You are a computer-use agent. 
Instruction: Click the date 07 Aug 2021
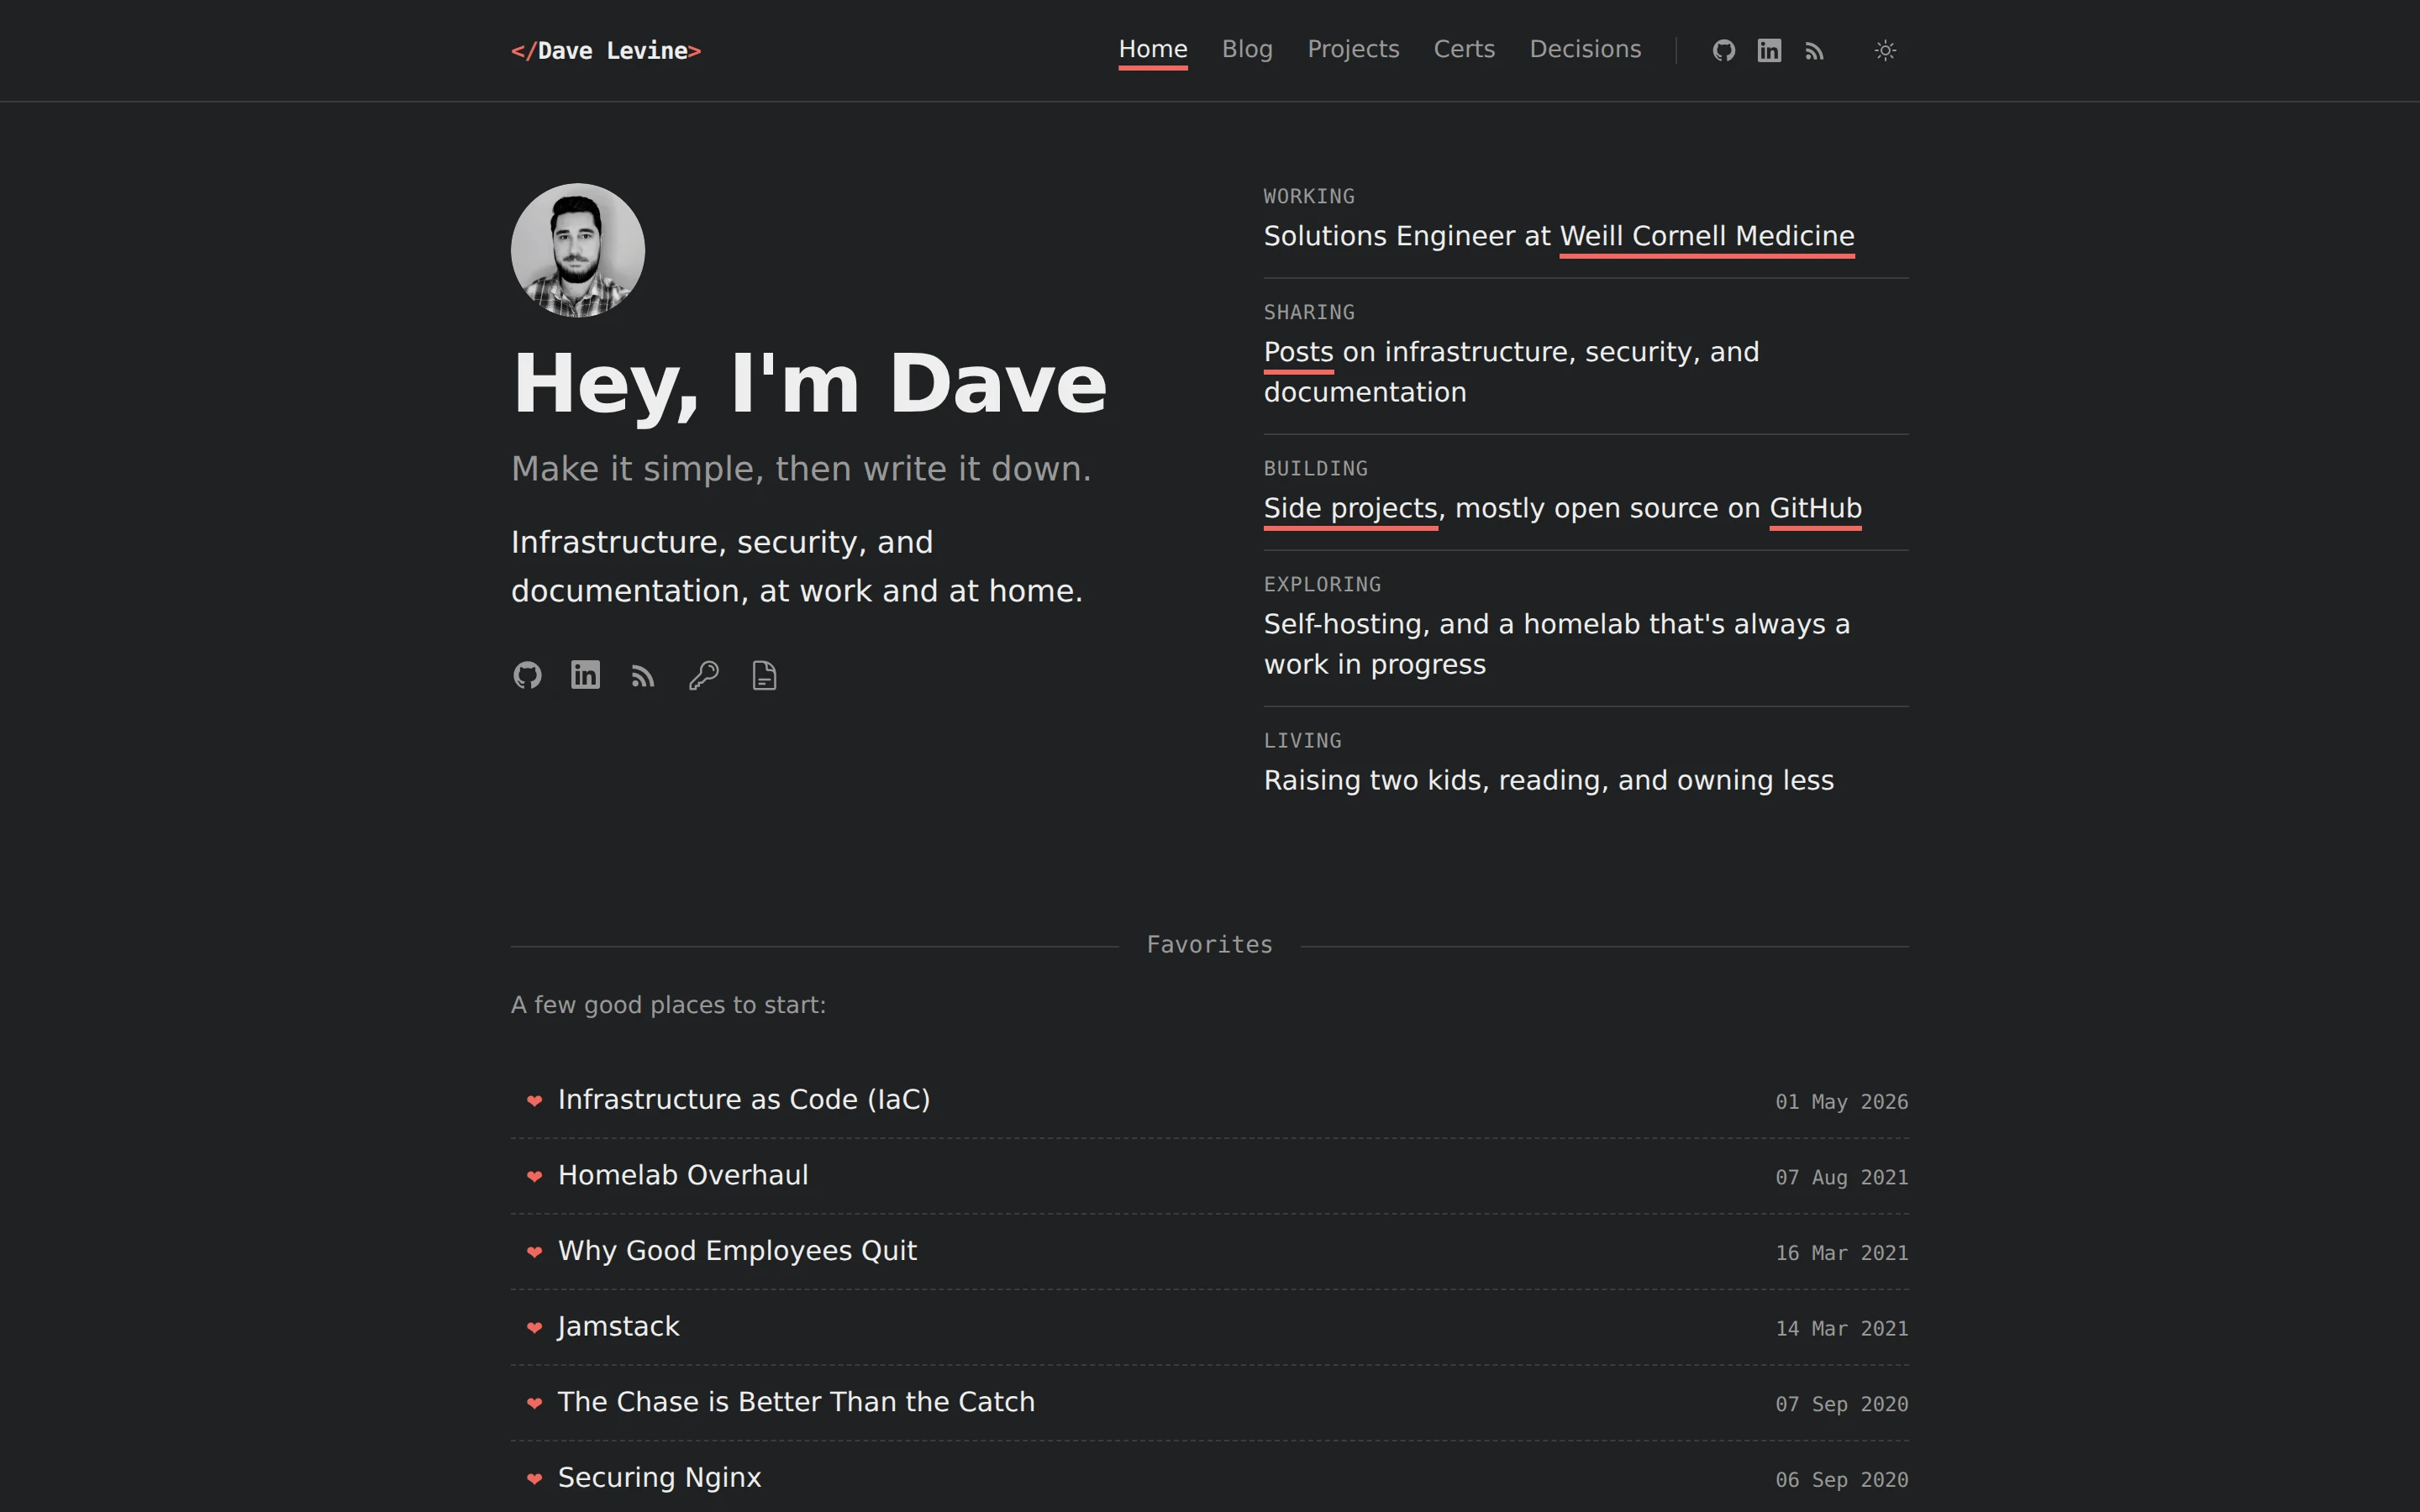click(x=1841, y=1178)
